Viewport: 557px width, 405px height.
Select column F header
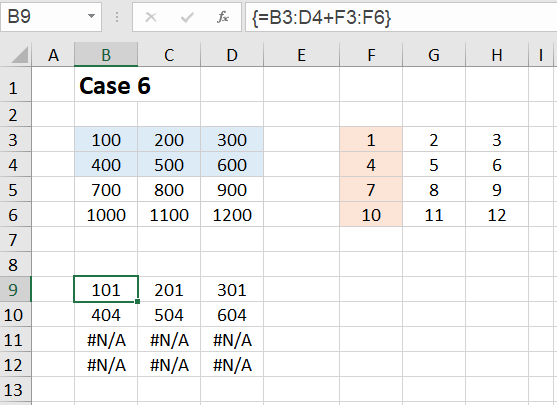(x=371, y=55)
